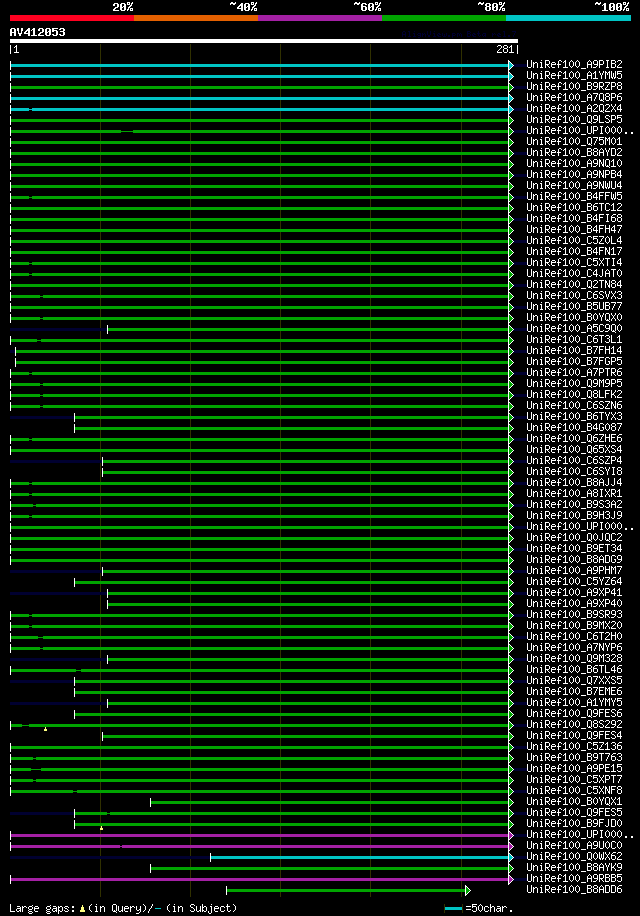Select the UniRef100_Q8S292 label
The image size is (640, 916).
[574, 724]
